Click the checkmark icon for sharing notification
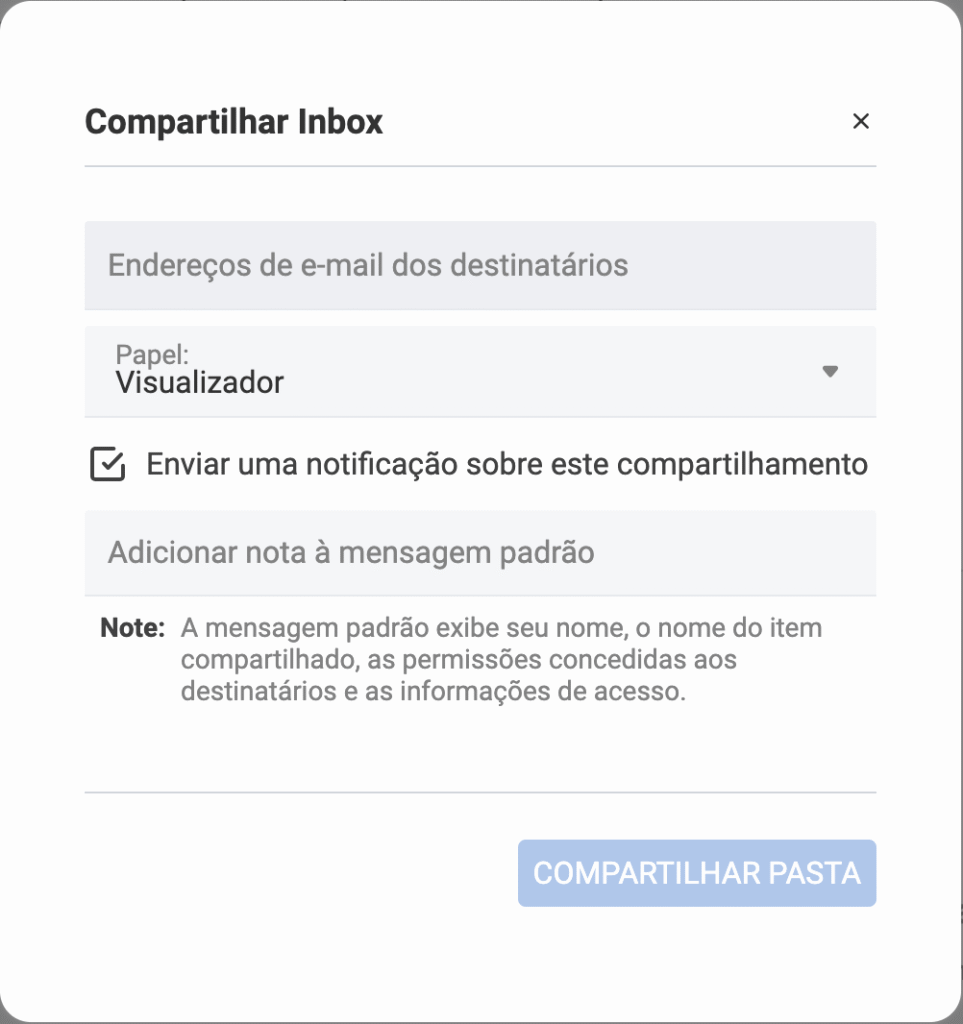Viewport: 963px width, 1024px height. (x=108, y=465)
